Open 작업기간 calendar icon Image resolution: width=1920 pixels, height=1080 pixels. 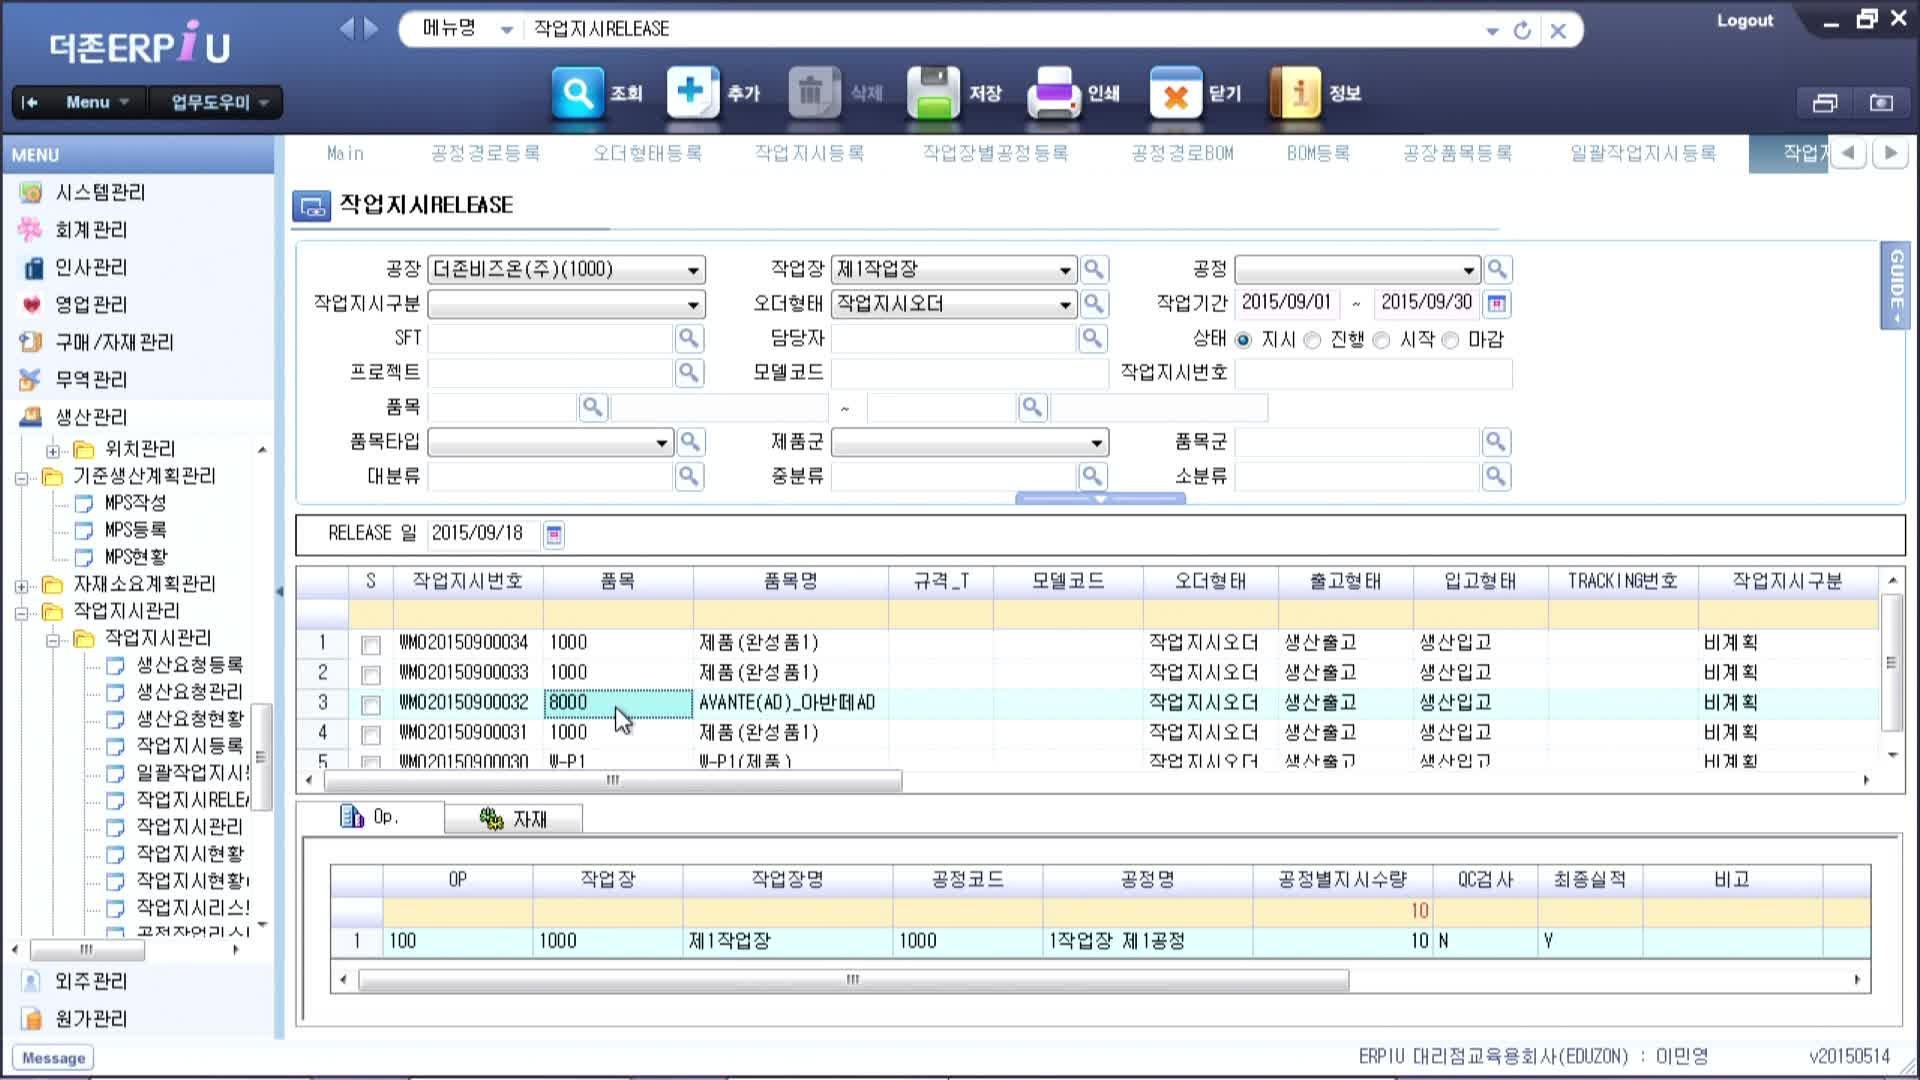[1497, 304]
